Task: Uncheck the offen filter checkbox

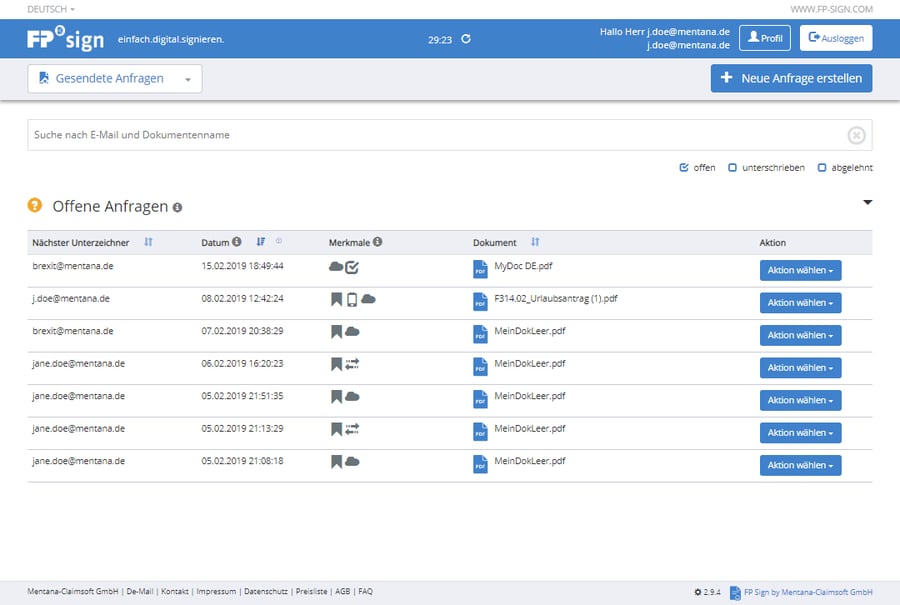Action: (x=684, y=168)
